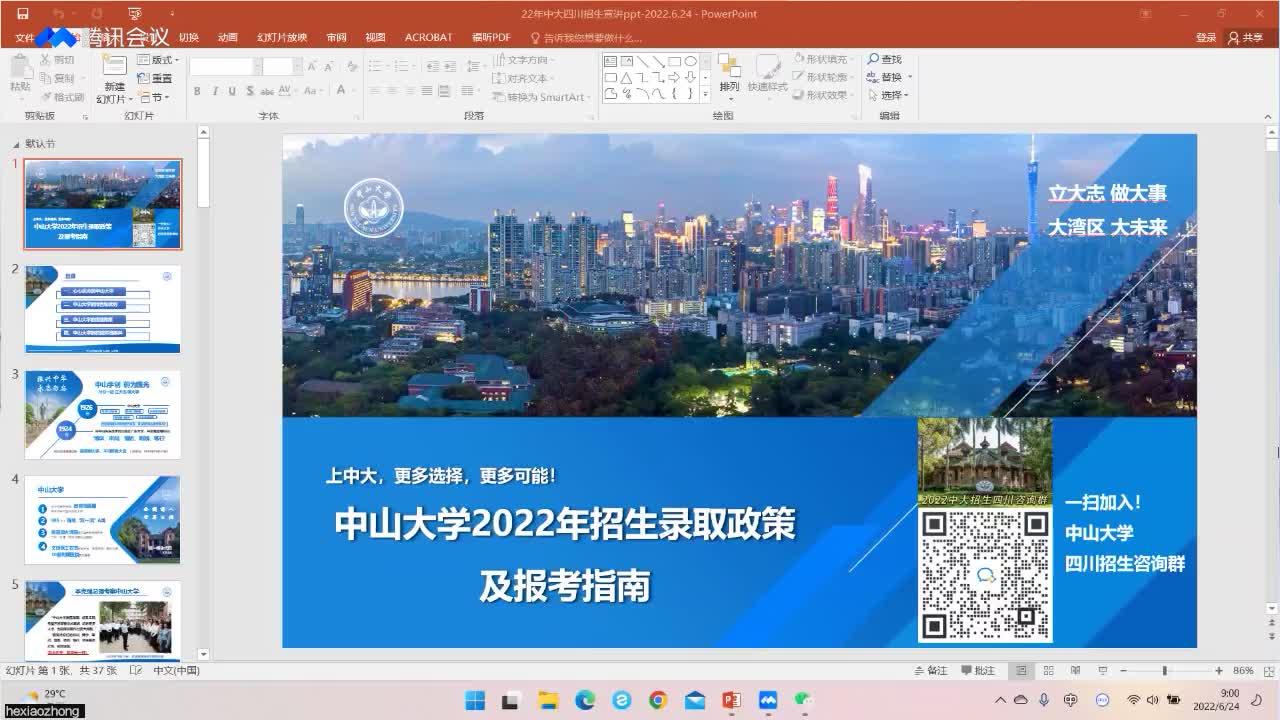Open Tencent Meeting from the taskbar
This screenshot has width=1280, height=720.
[x=768, y=700]
